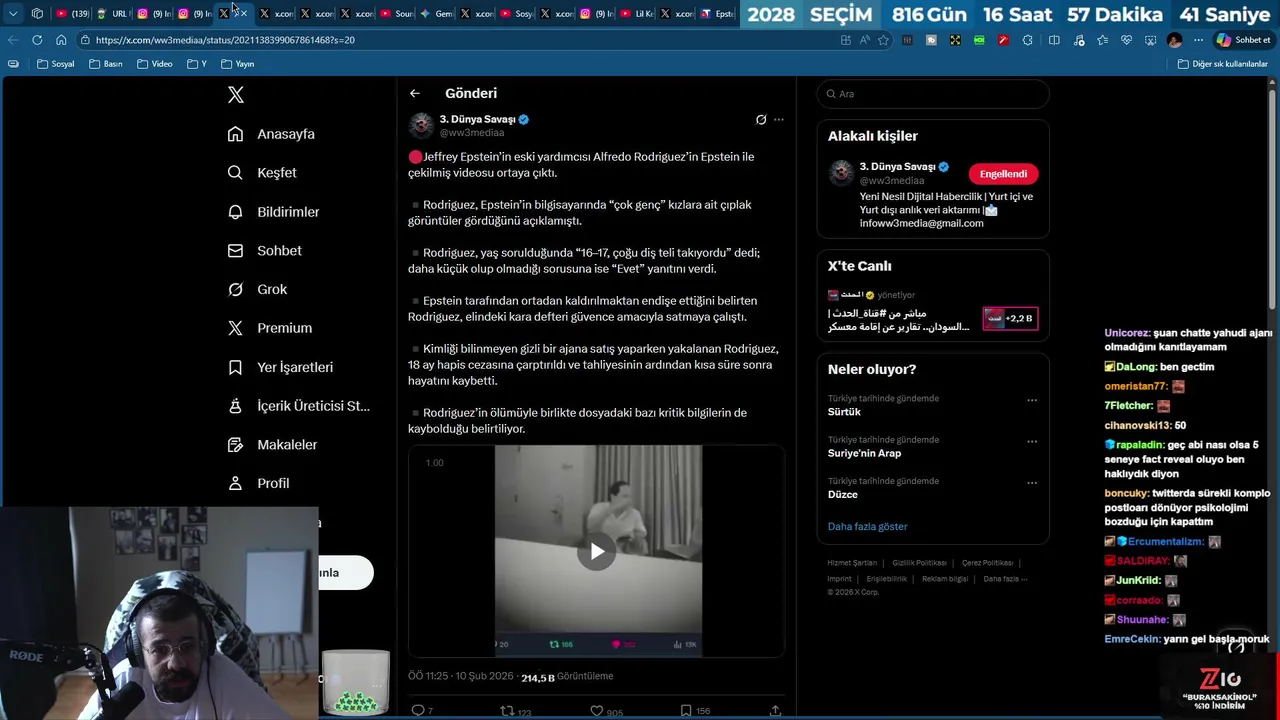Open options for Suriye'nin Arap trend
This screenshot has width=1280, height=720.
click(1032, 441)
